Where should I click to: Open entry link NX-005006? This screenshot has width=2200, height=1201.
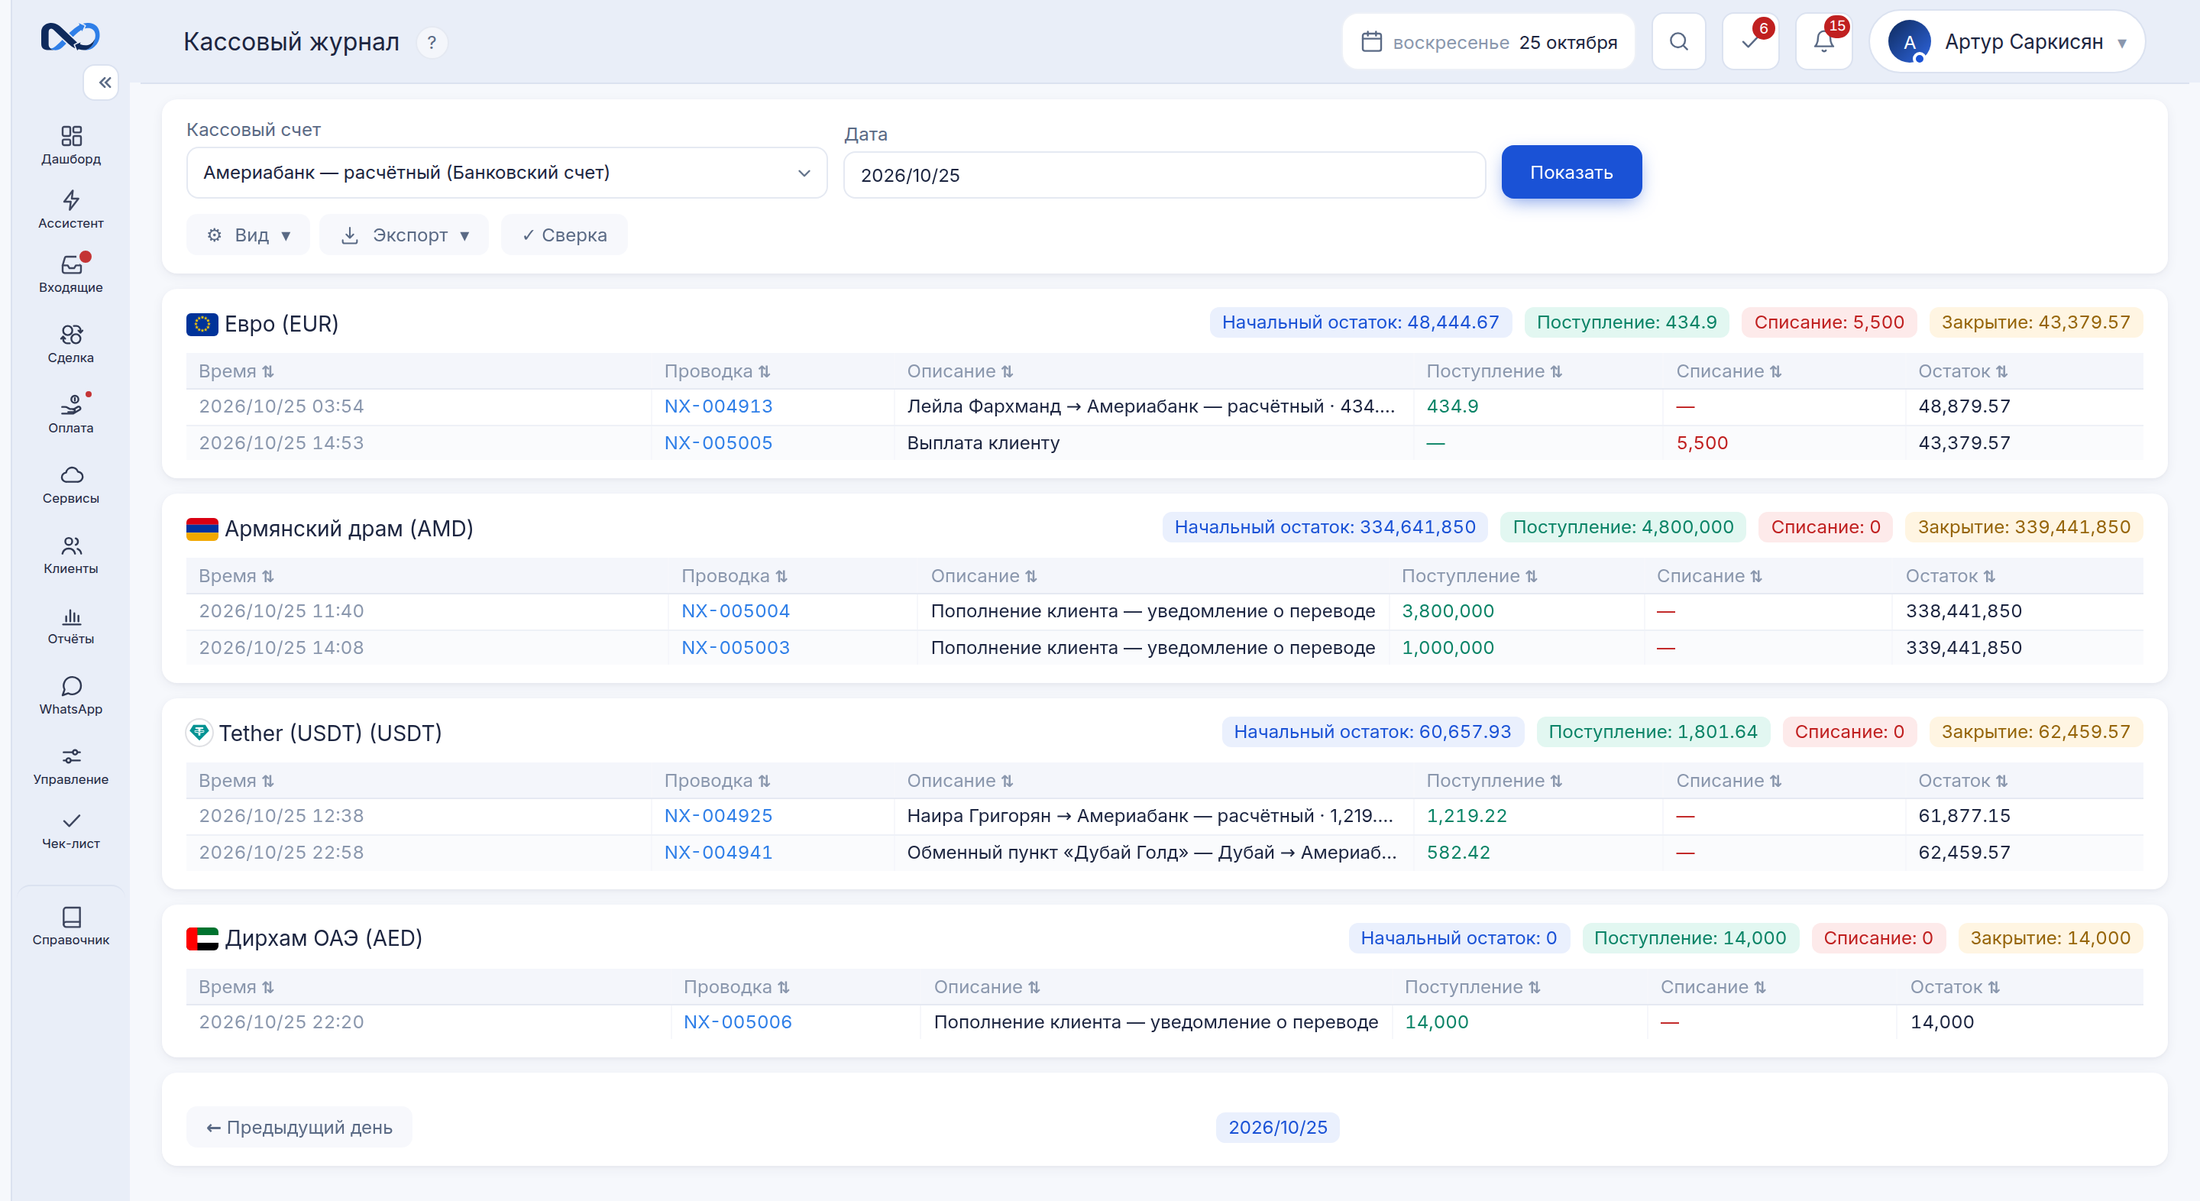(737, 1022)
